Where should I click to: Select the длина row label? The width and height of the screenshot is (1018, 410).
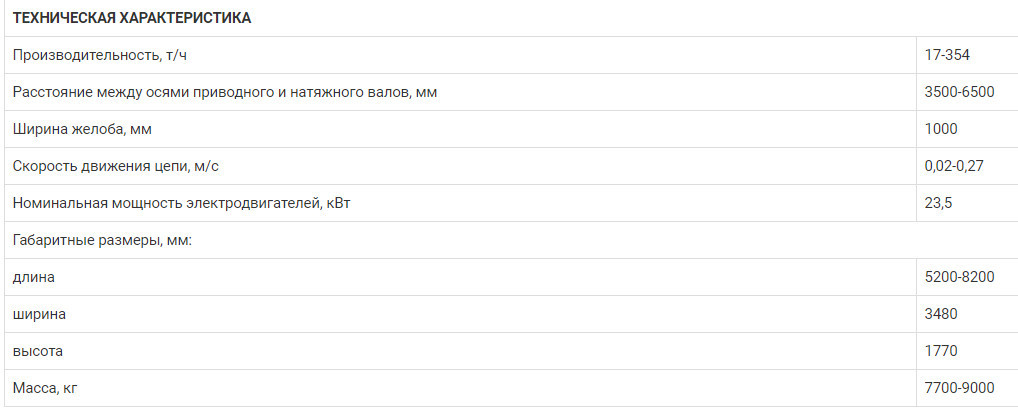click(x=34, y=278)
